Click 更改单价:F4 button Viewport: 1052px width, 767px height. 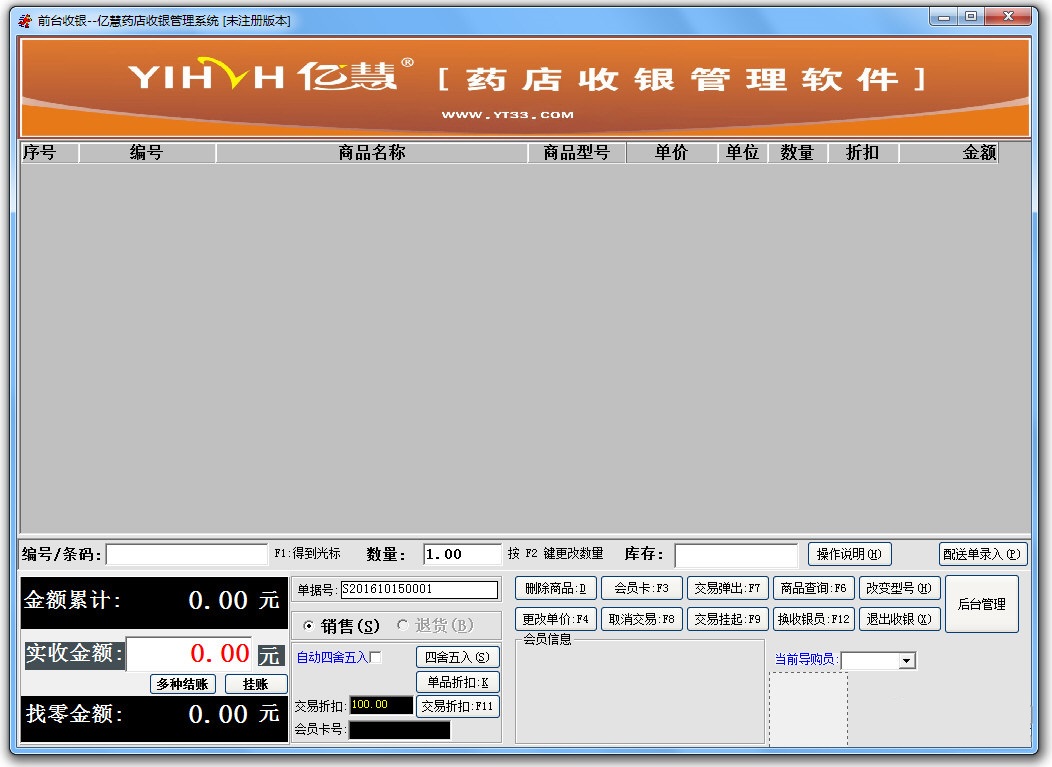(x=556, y=619)
